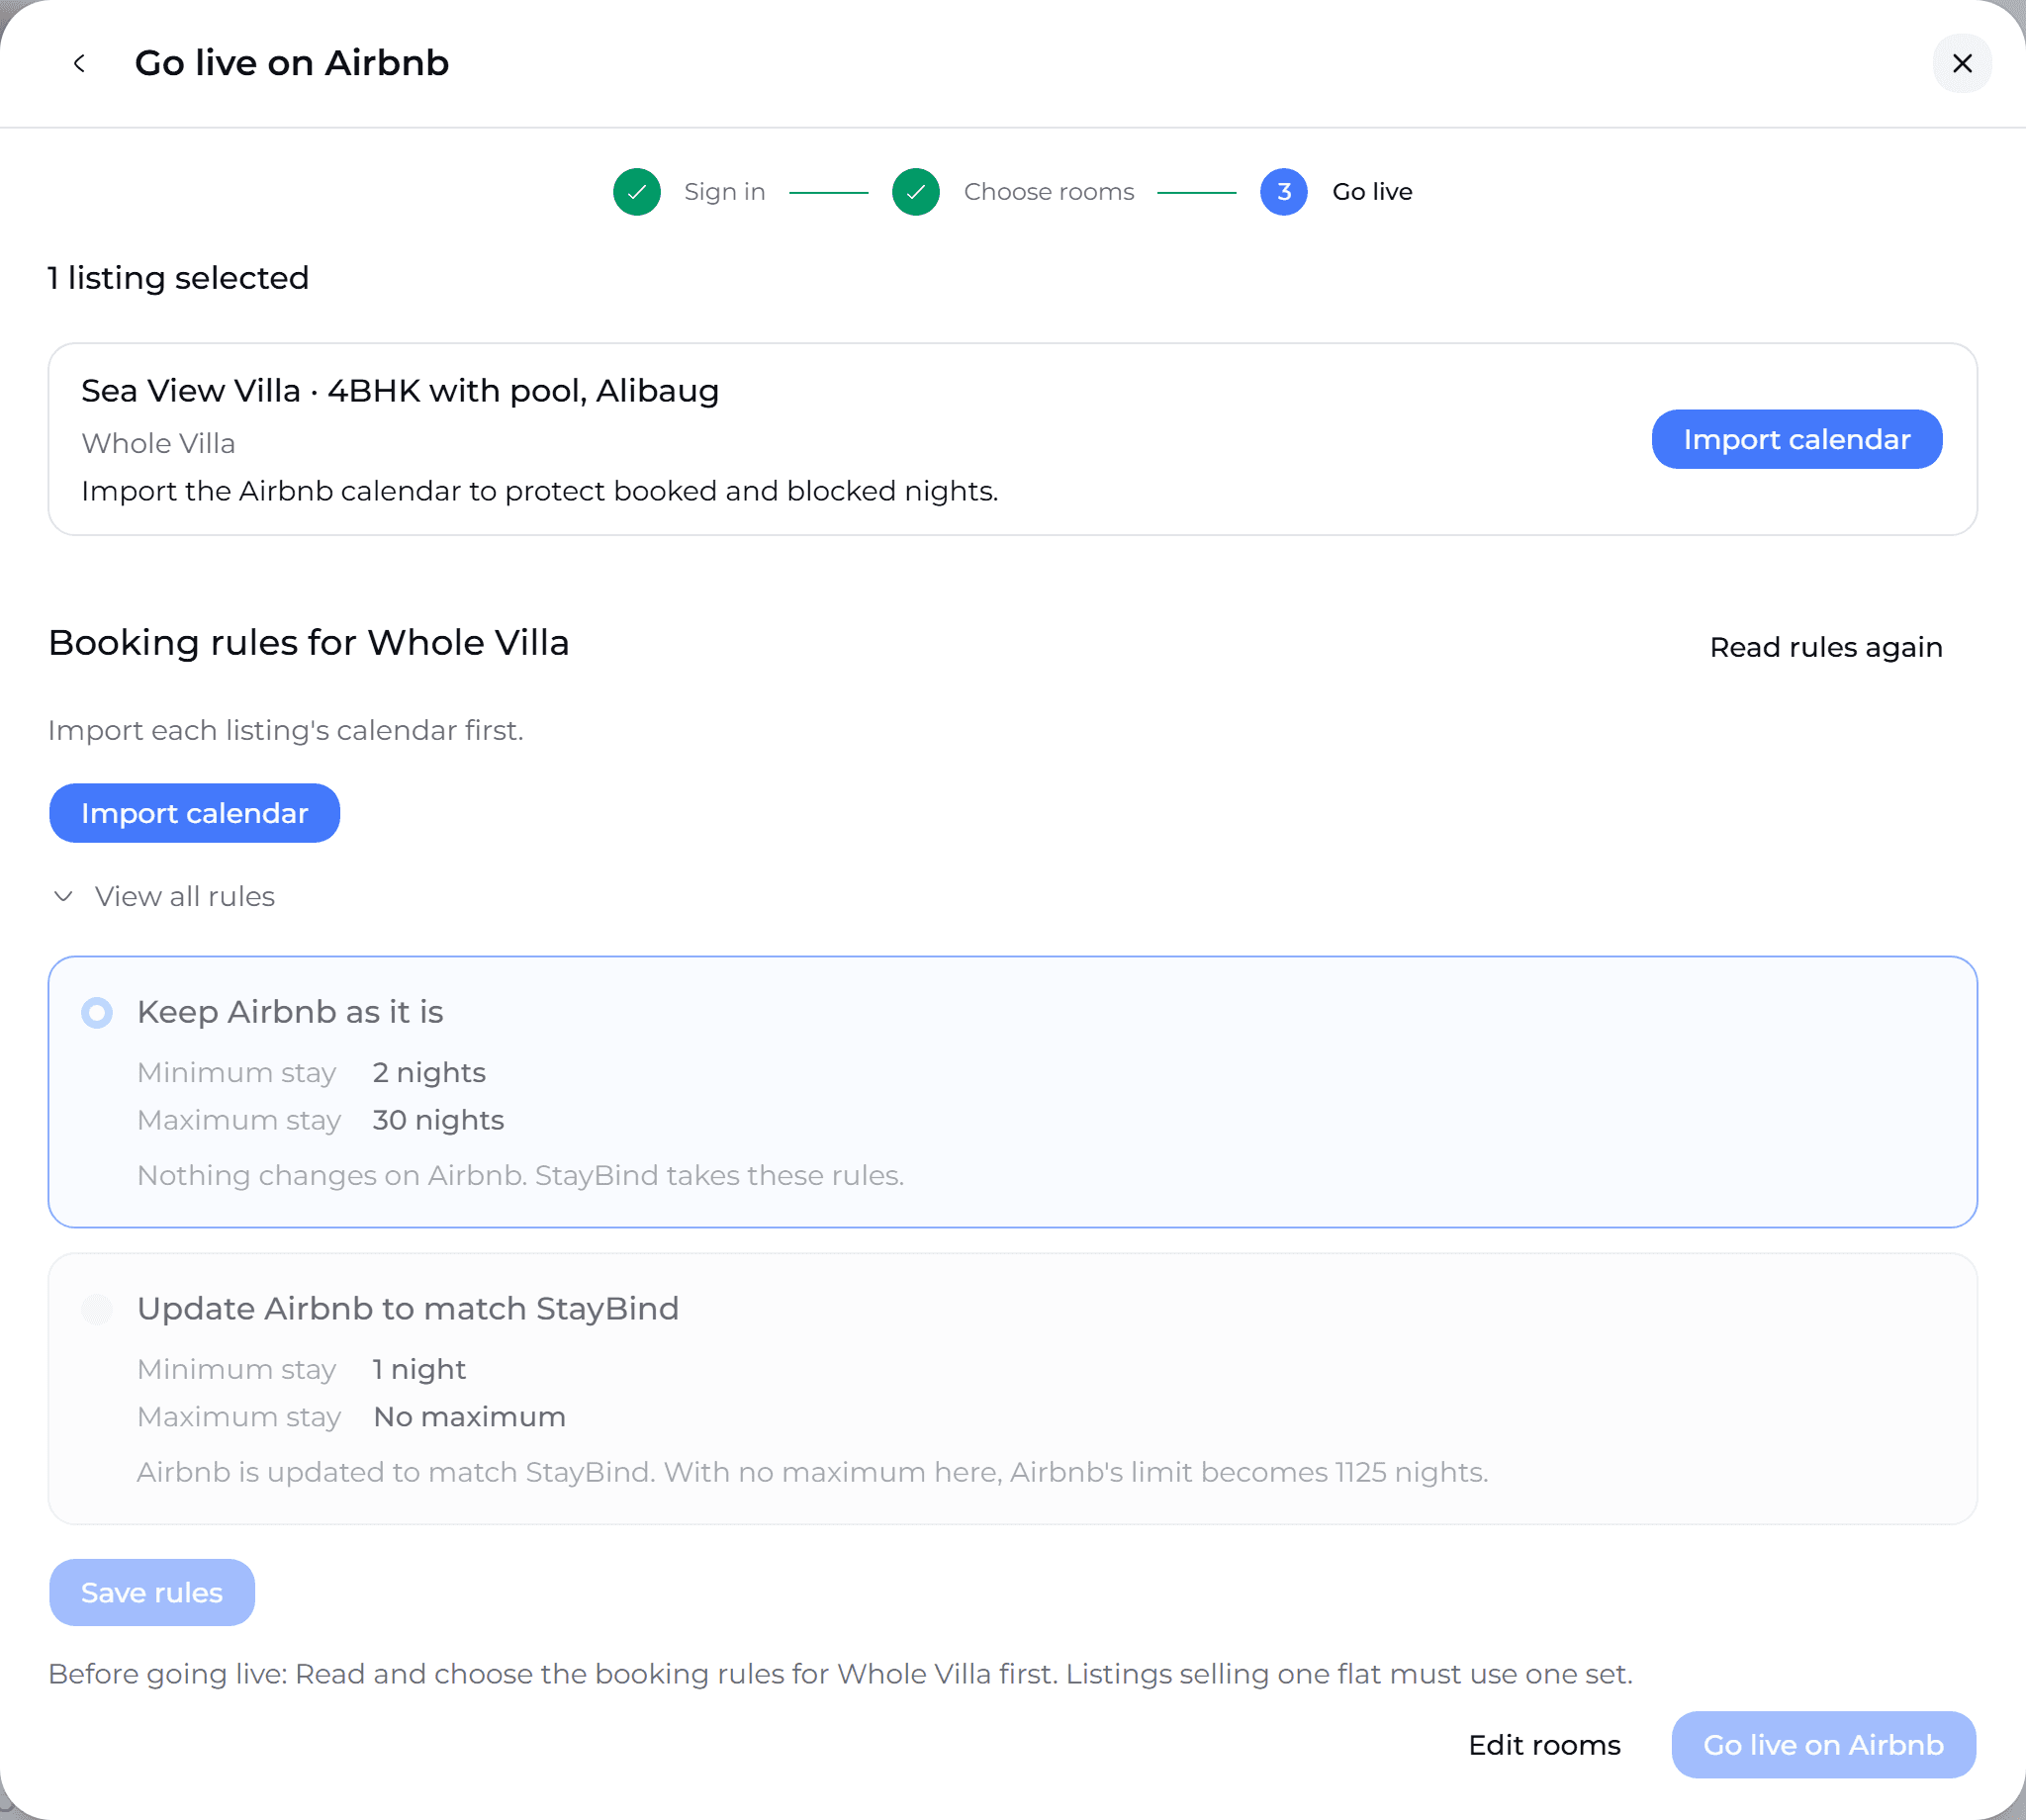Open the Sign in step label
2026x1820 pixels.
[x=725, y=192]
